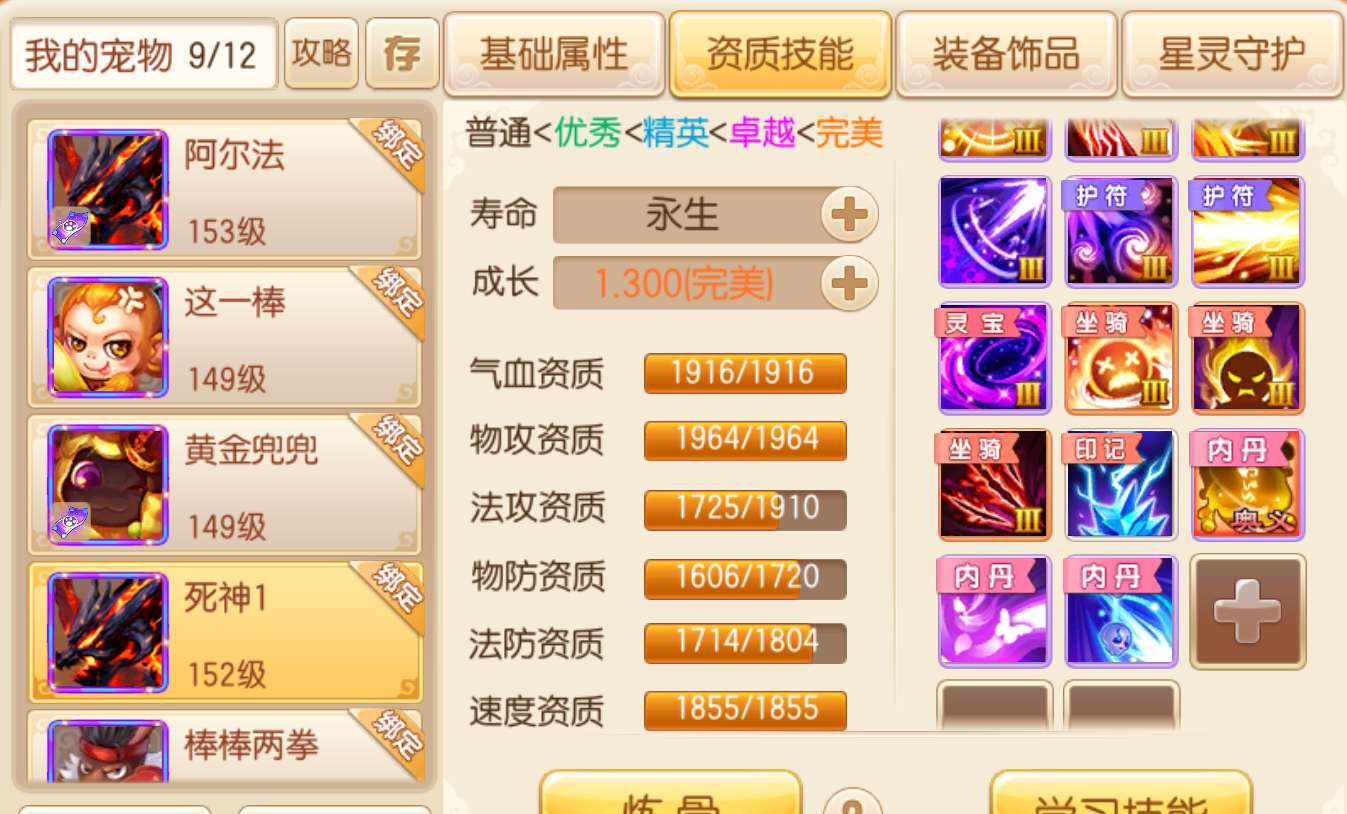Click the 法攻资质 1725/1910 progress bar
The image size is (1347, 814).
745,509
